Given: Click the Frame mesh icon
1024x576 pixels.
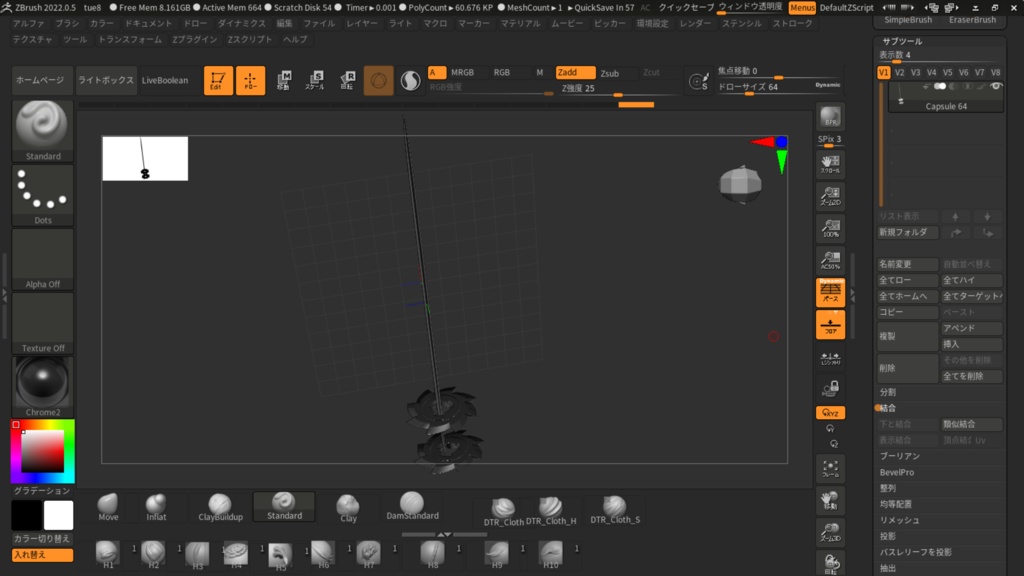Looking at the screenshot, I should tap(830, 468).
